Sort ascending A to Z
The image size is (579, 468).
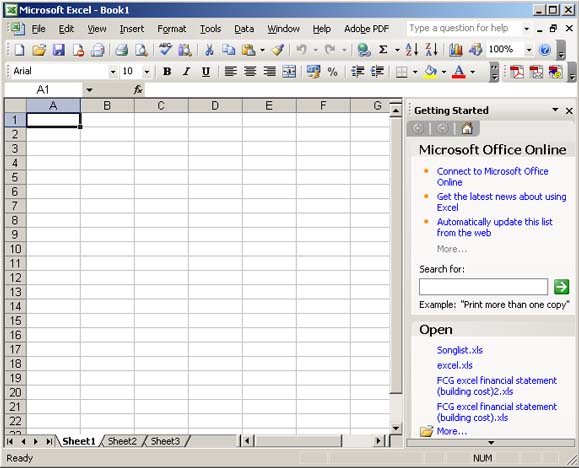411,49
